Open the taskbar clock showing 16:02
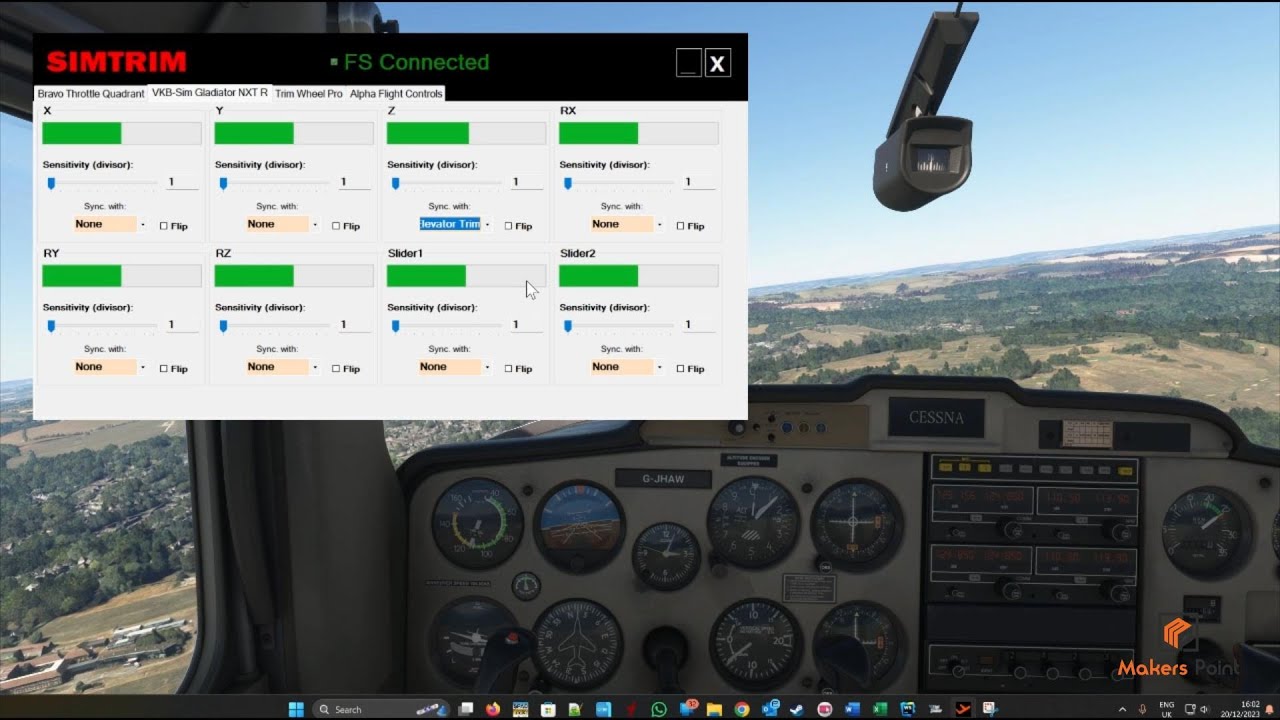The width and height of the screenshot is (1280, 720). 1241,709
